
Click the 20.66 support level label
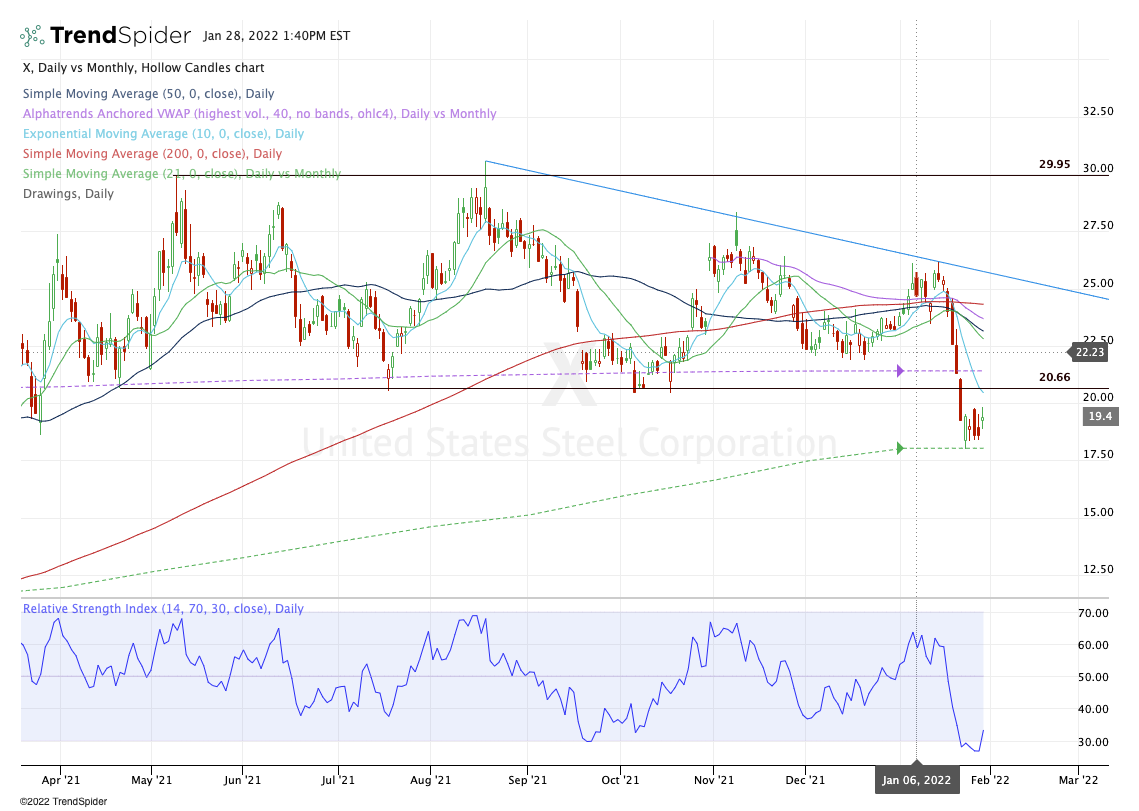(x=1053, y=377)
